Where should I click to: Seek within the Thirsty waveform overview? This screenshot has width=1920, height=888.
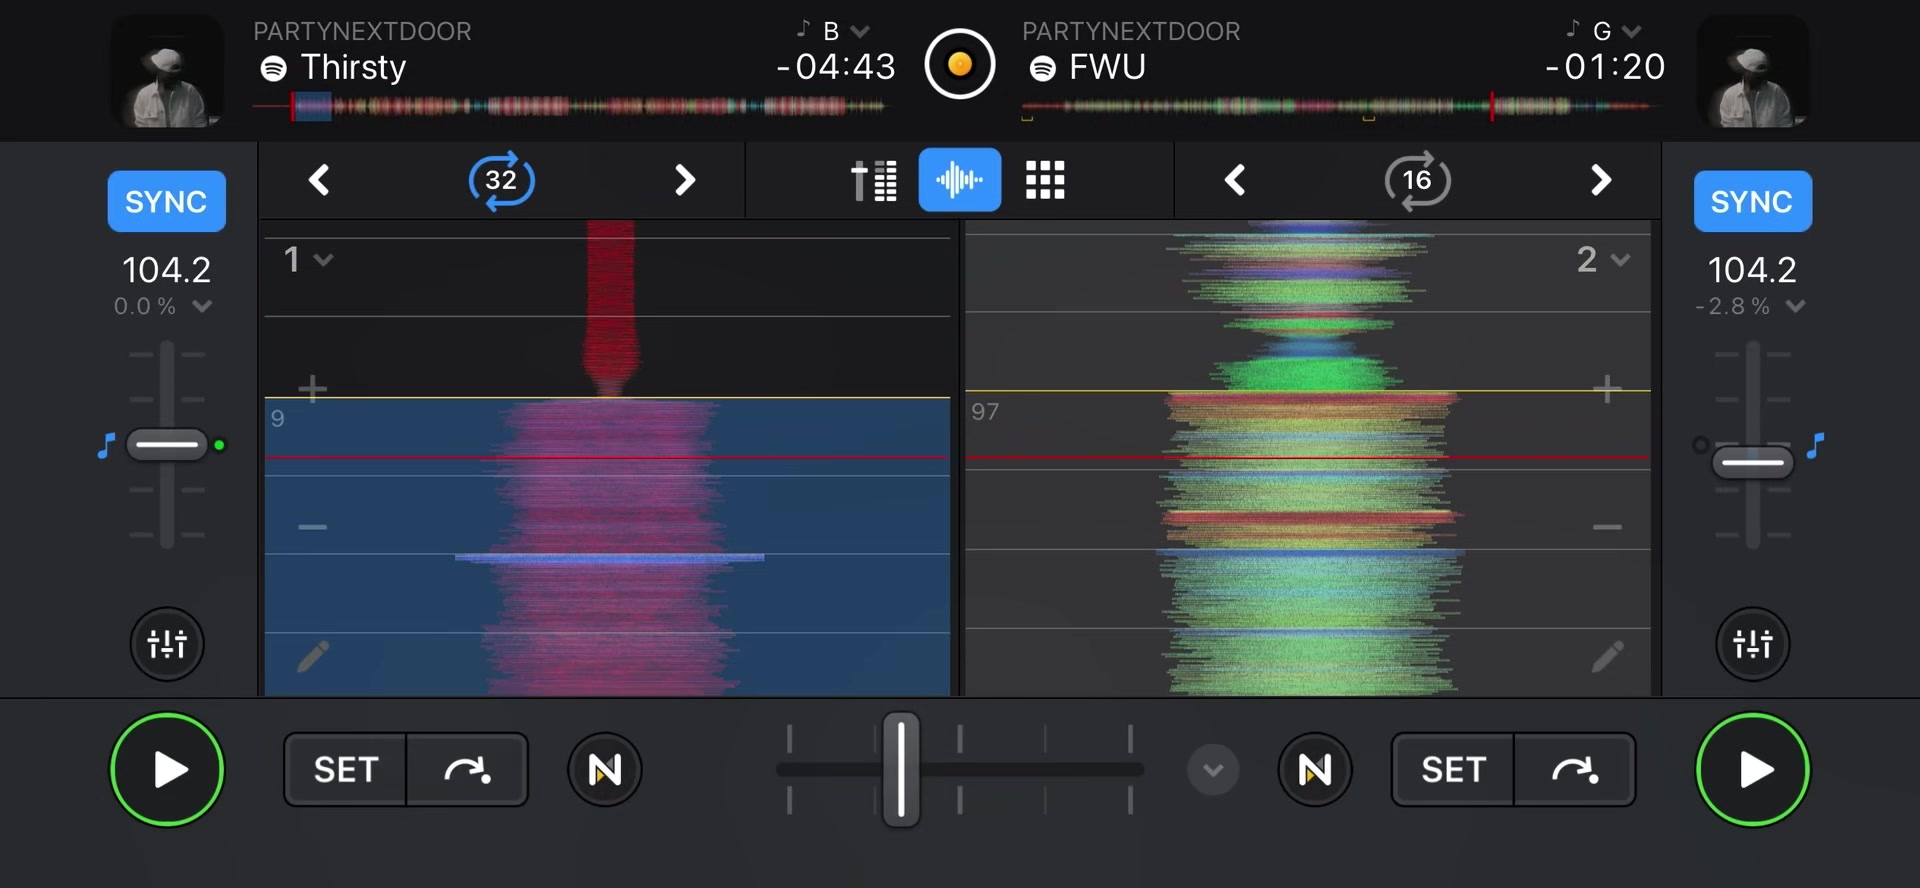[570, 106]
